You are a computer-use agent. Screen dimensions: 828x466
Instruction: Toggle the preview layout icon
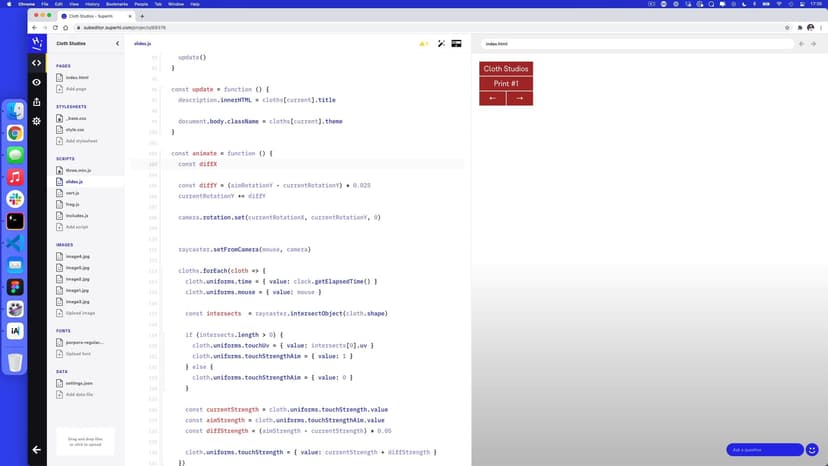[456, 44]
